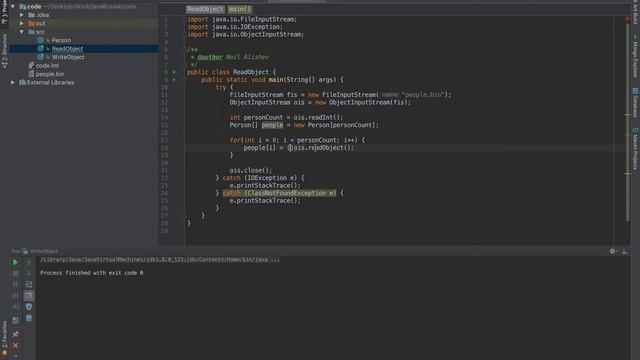The height and width of the screenshot is (360, 640).
Task: Click the Down the stack trace arrow
Action: tap(29, 273)
